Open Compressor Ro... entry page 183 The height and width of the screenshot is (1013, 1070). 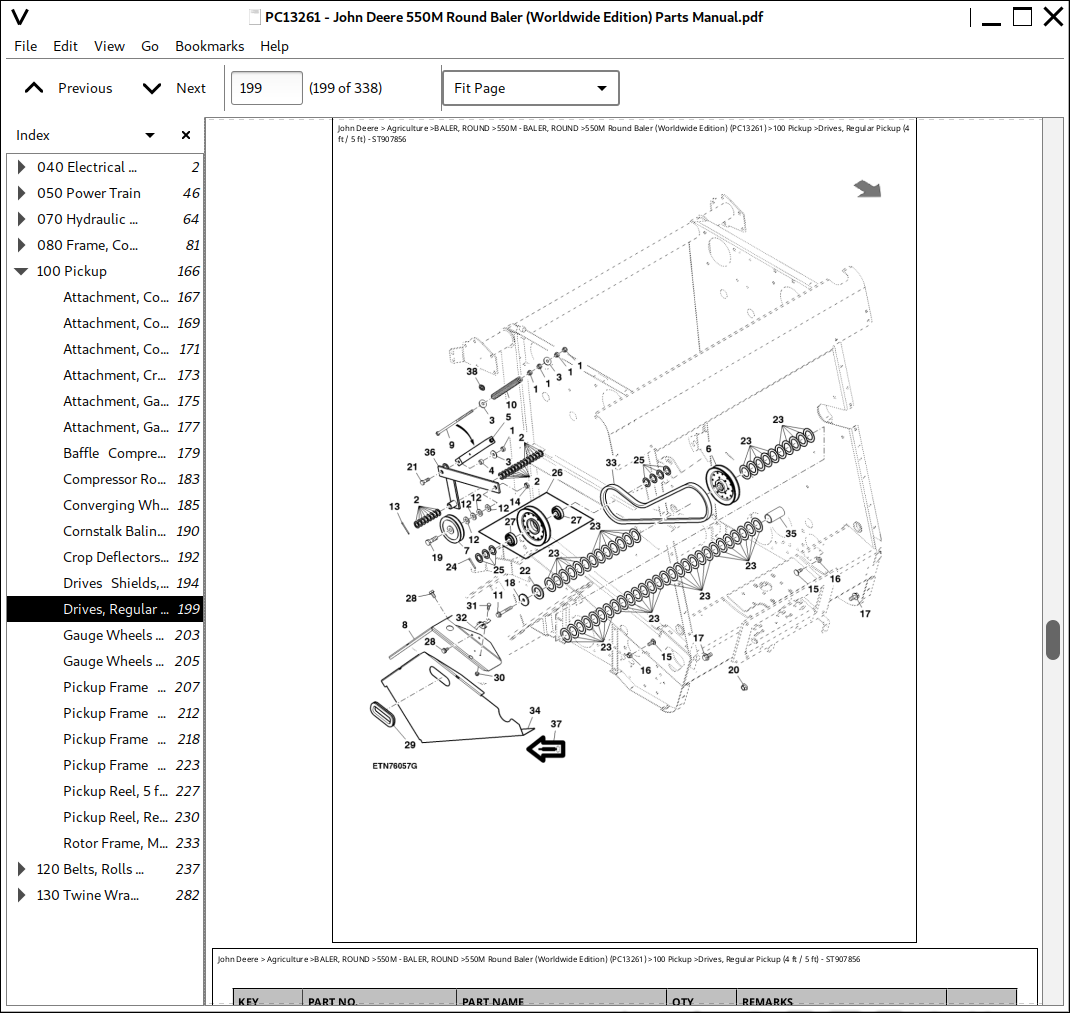click(105, 479)
